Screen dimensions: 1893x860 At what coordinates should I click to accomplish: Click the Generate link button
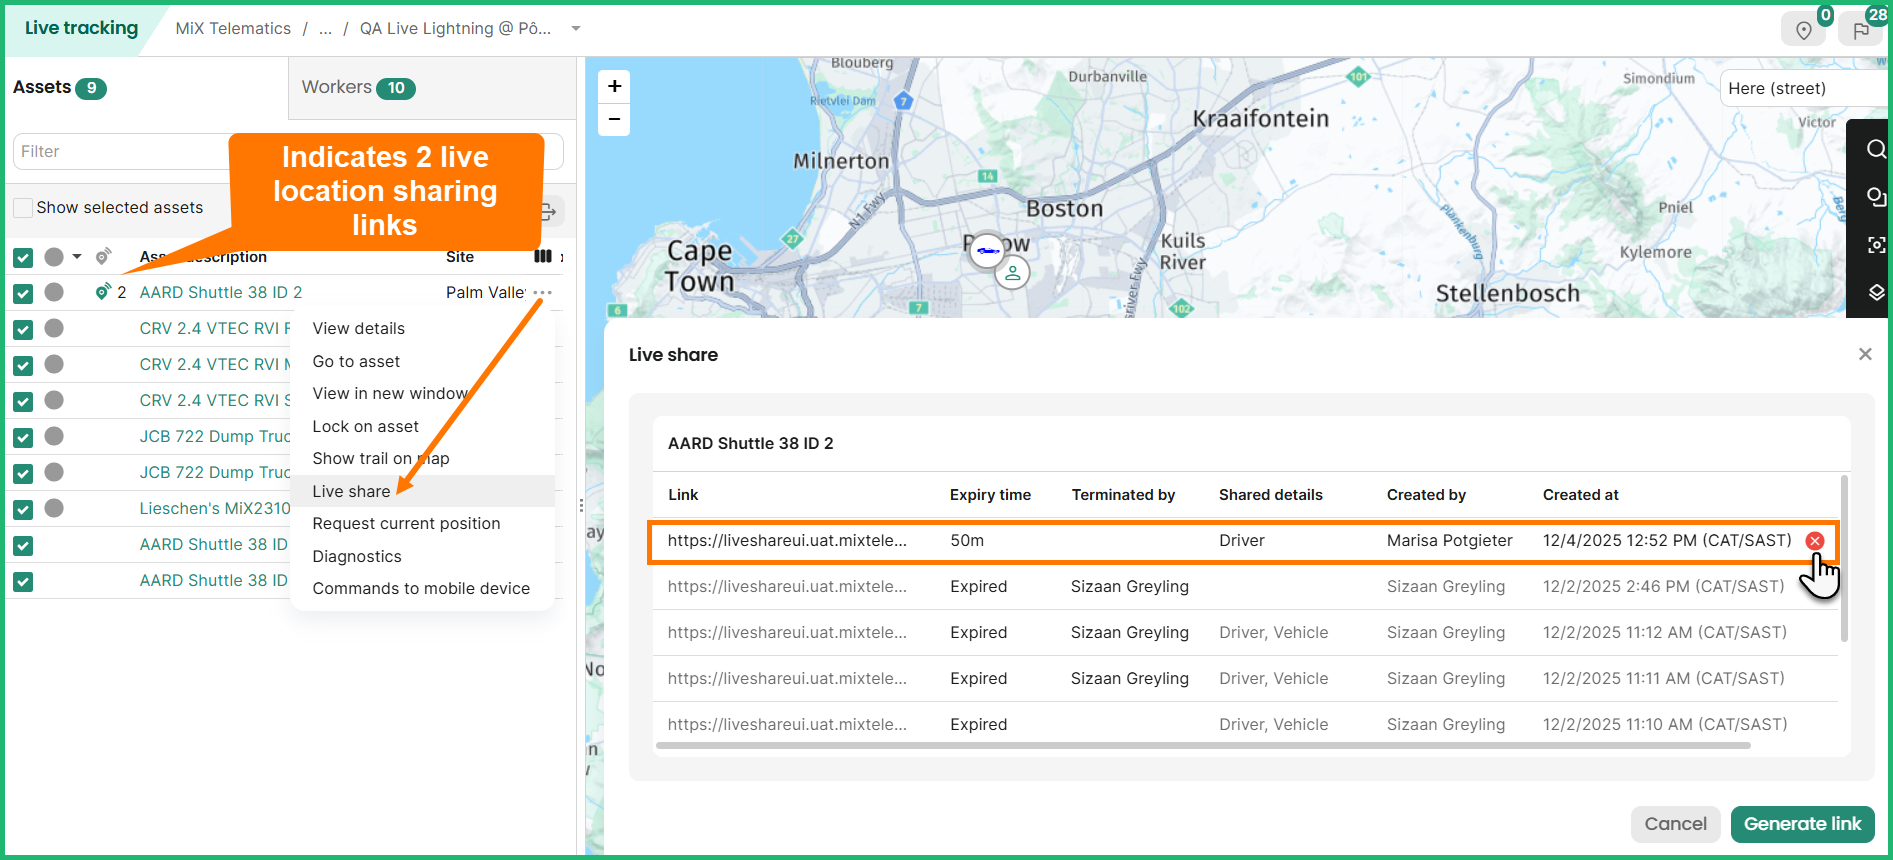pos(1802,824)
